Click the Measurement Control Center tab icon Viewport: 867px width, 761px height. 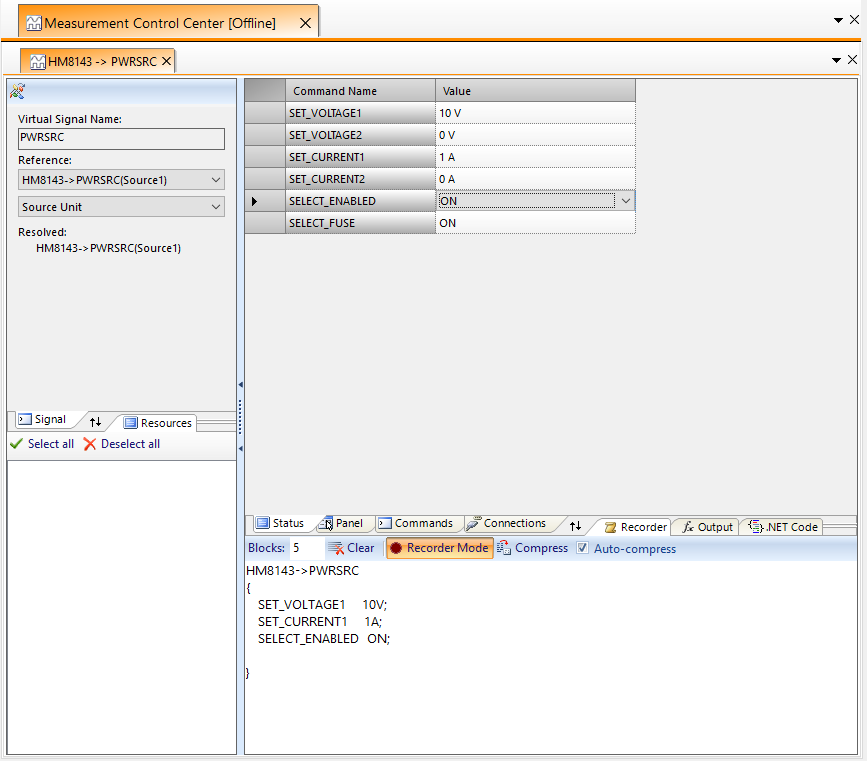(34, 23)
